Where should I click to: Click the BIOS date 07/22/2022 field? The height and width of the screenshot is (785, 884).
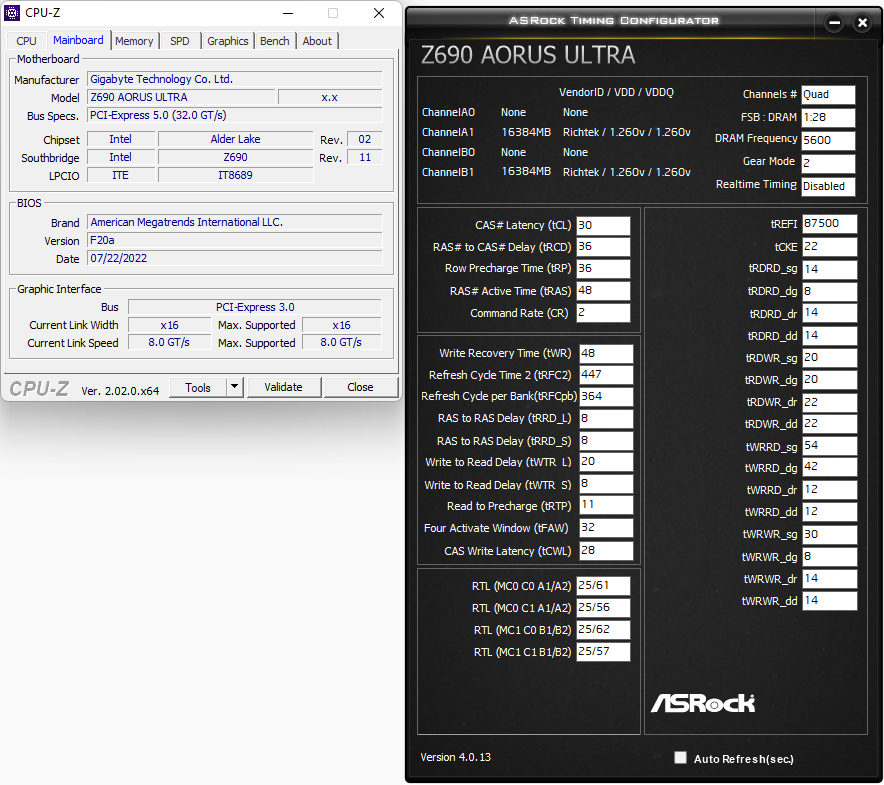(235, 258)
